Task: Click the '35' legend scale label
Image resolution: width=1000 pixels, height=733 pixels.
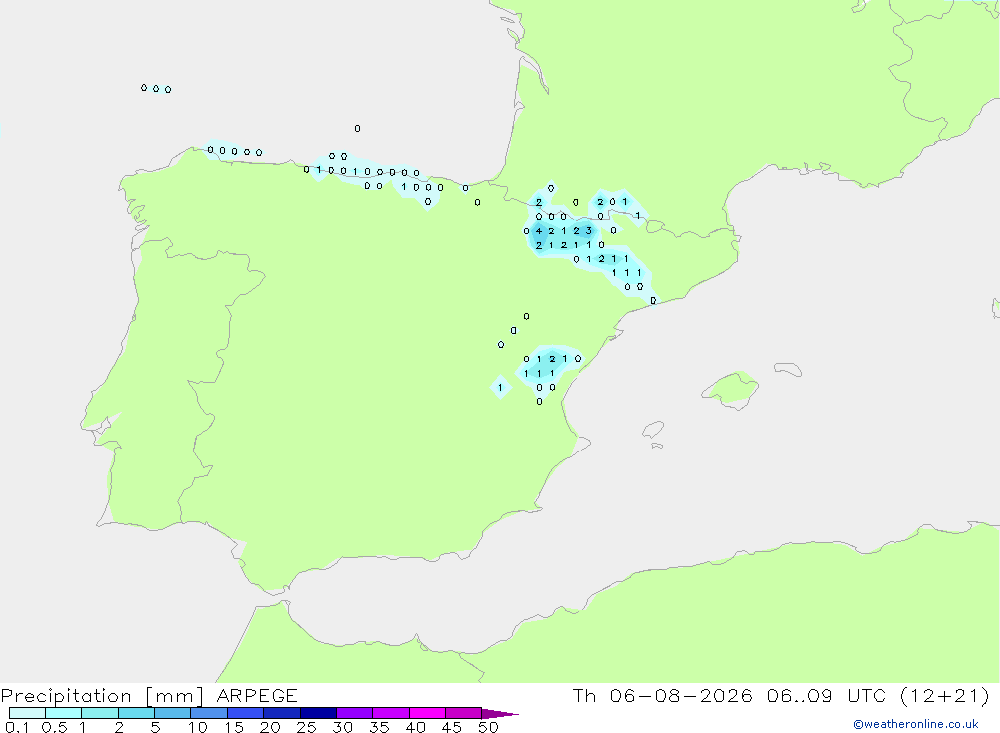Action: click(x=379, y=727)
